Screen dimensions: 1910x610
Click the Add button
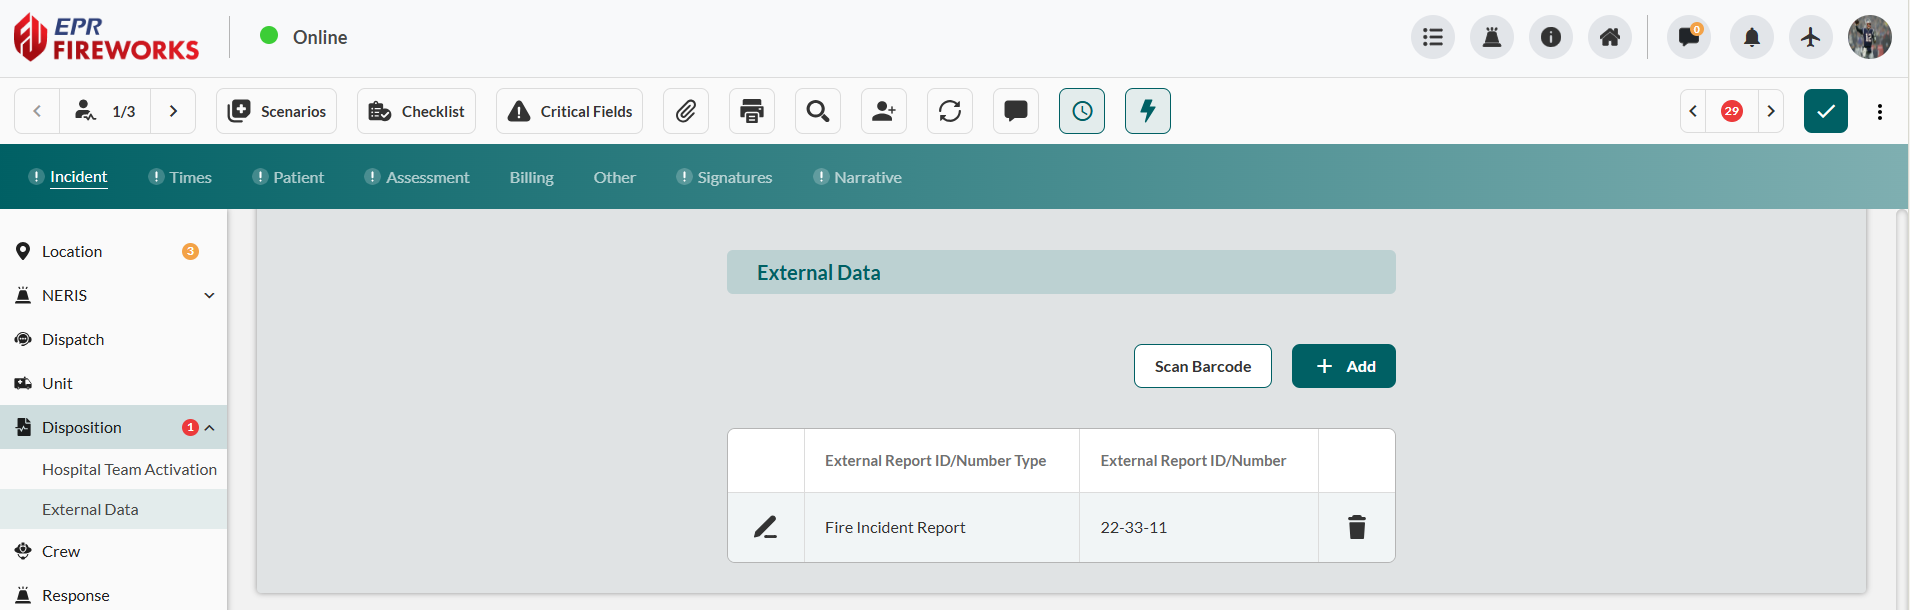(x=1343, y=366)
